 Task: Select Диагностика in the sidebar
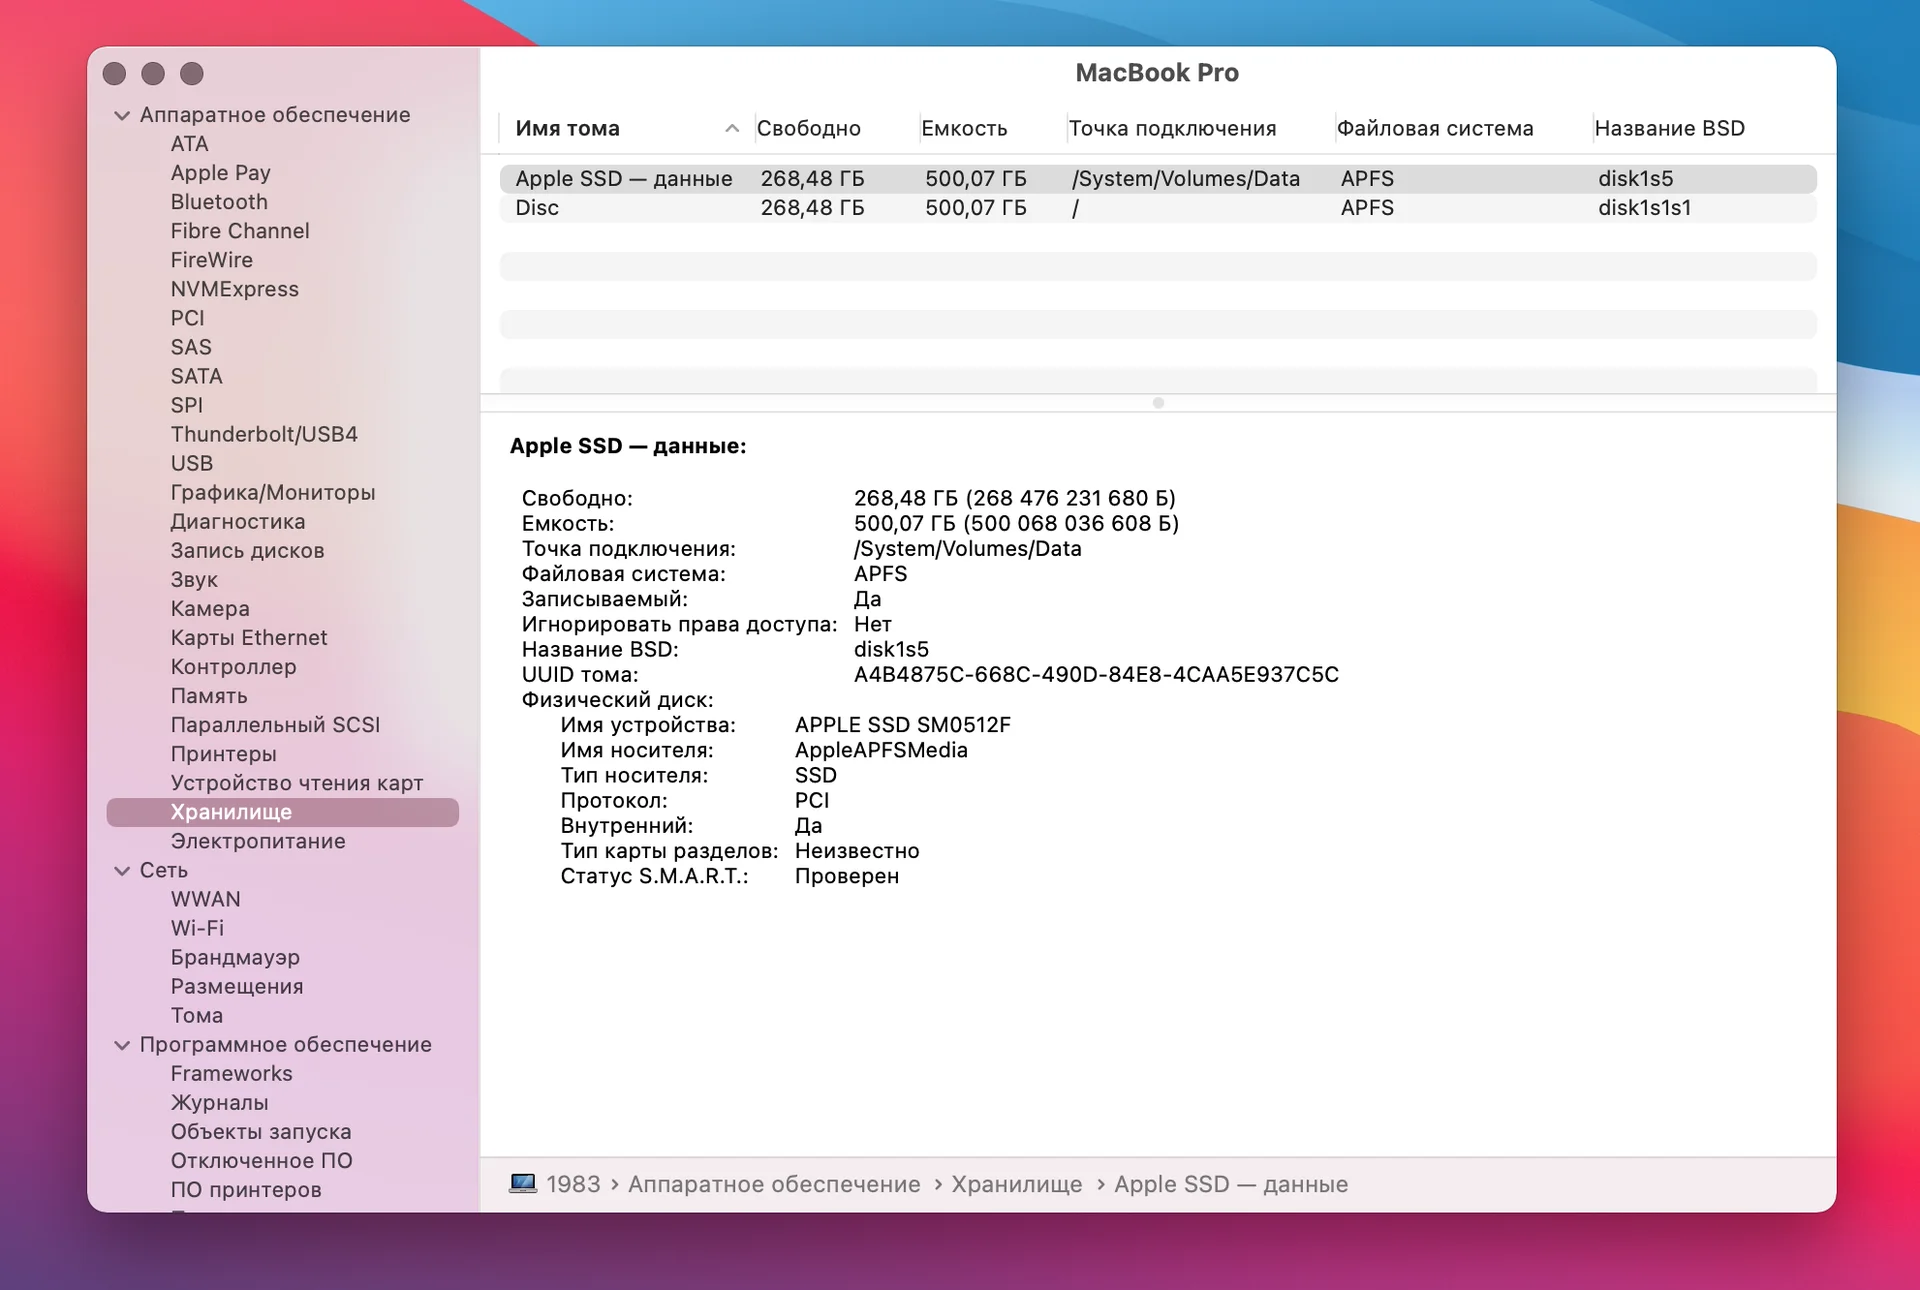click(x=238, y=521)
